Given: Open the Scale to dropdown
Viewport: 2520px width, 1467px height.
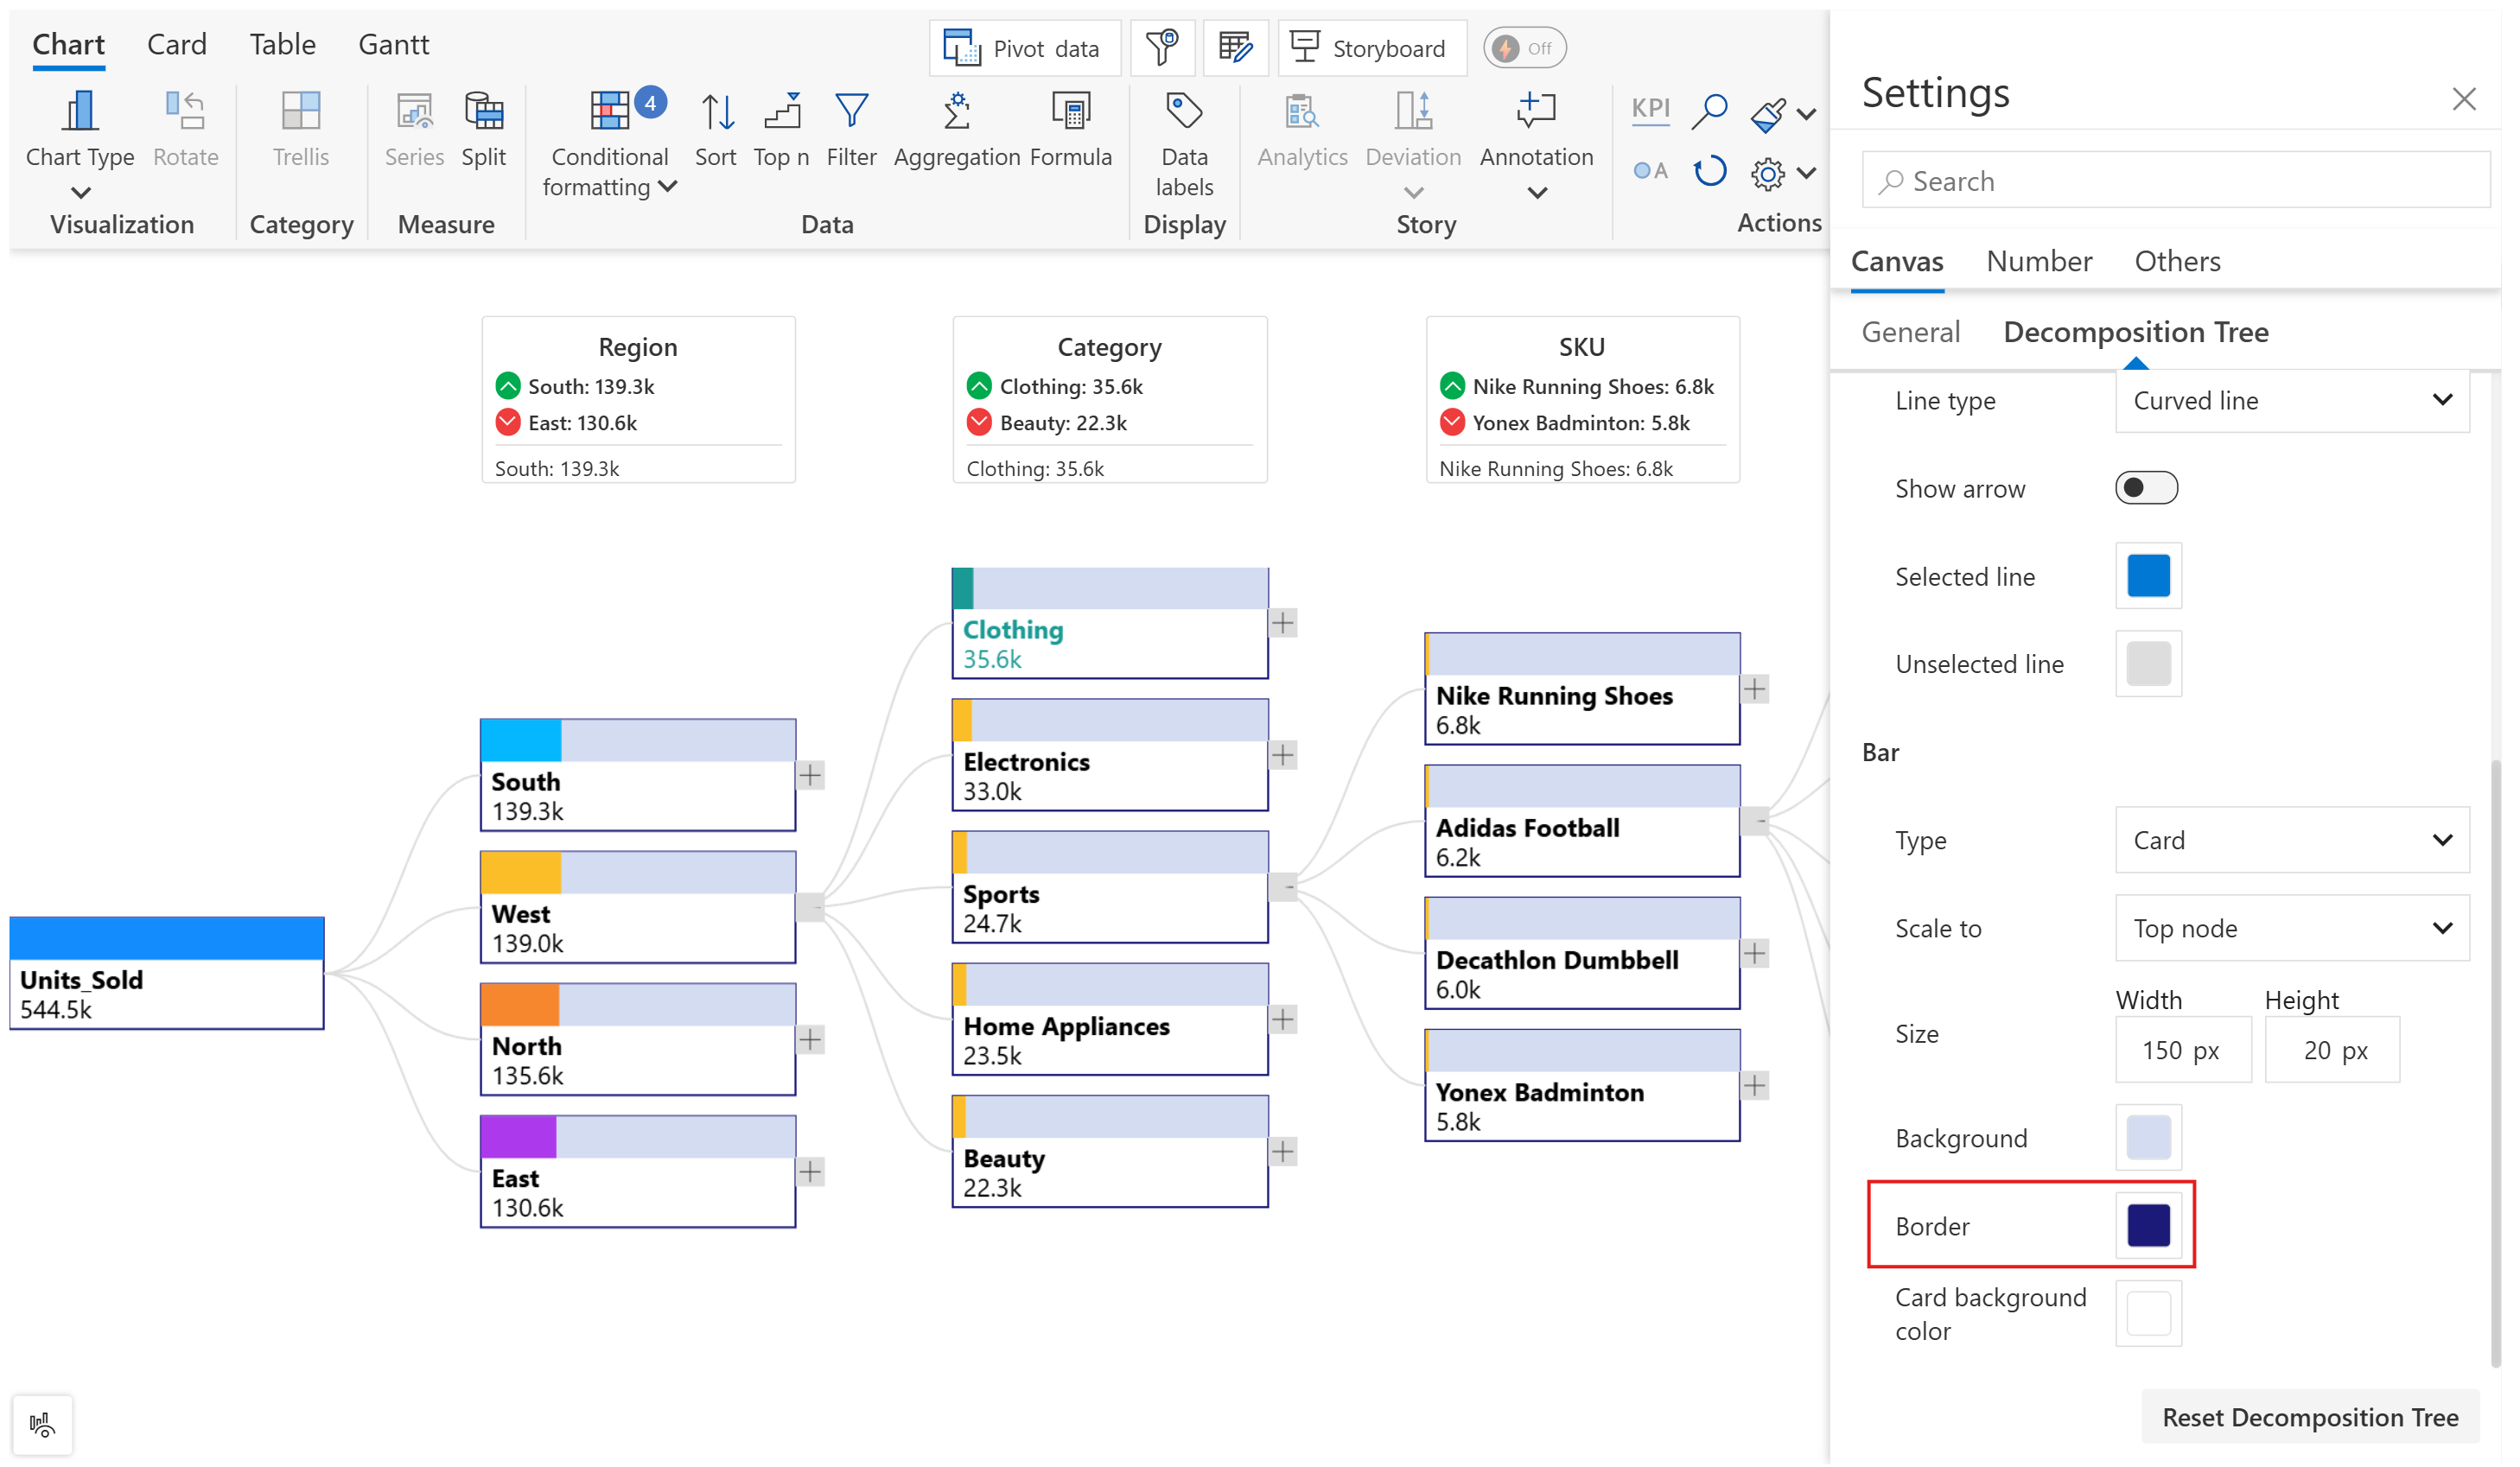Looking at the screenshot, I should (2293, 929).
